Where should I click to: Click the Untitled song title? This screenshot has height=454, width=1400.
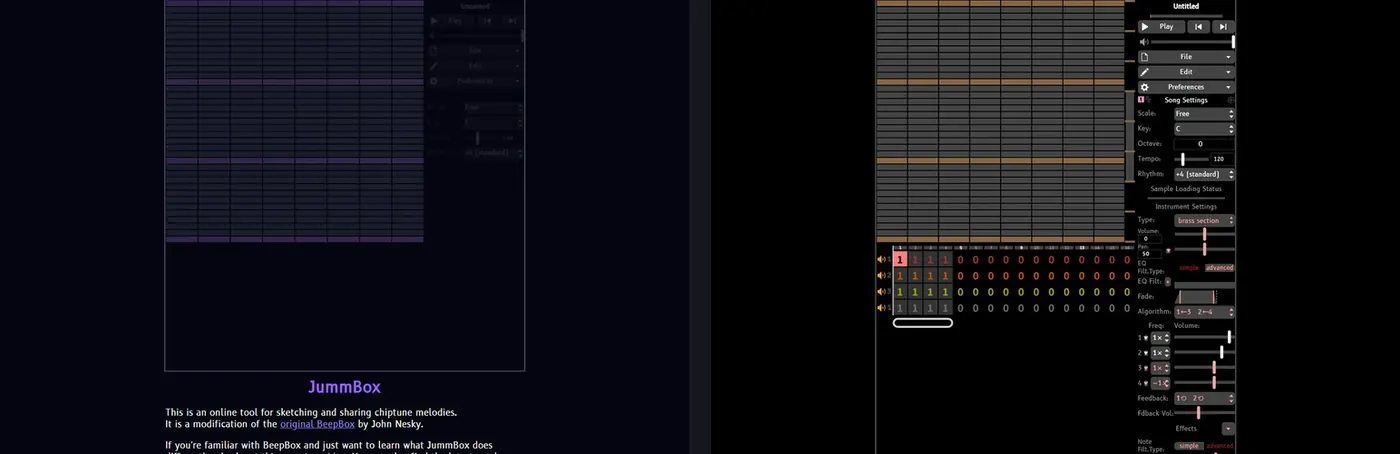coord(1186,6)
